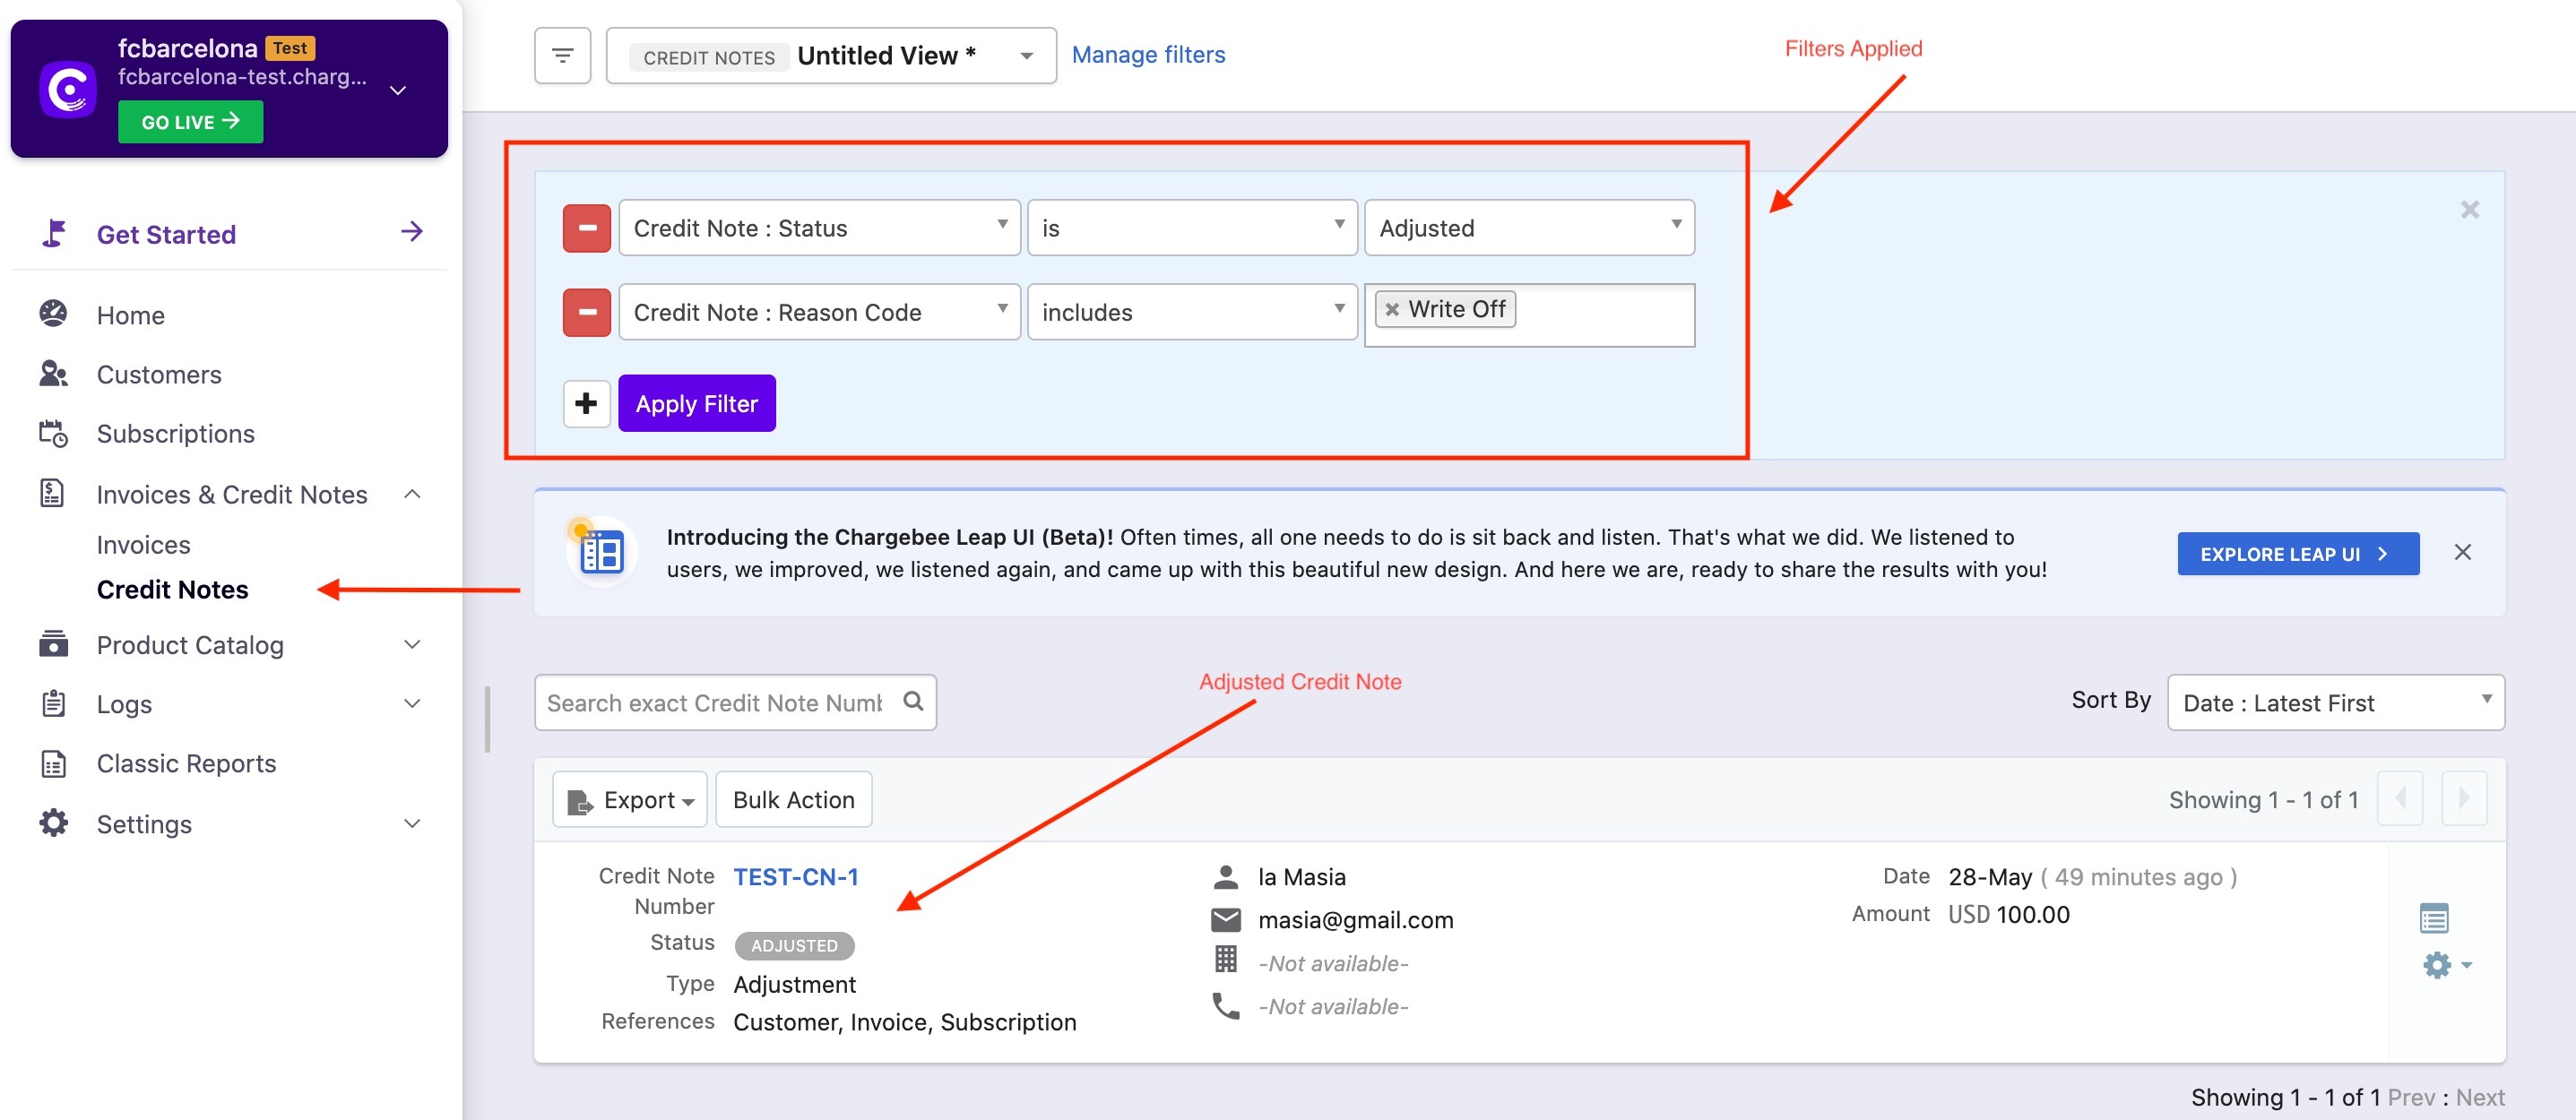Viewport: 2576px width, 1120px height.
Task: Remove the Credit Note Status filter row
Action: (x=586, y=228)
